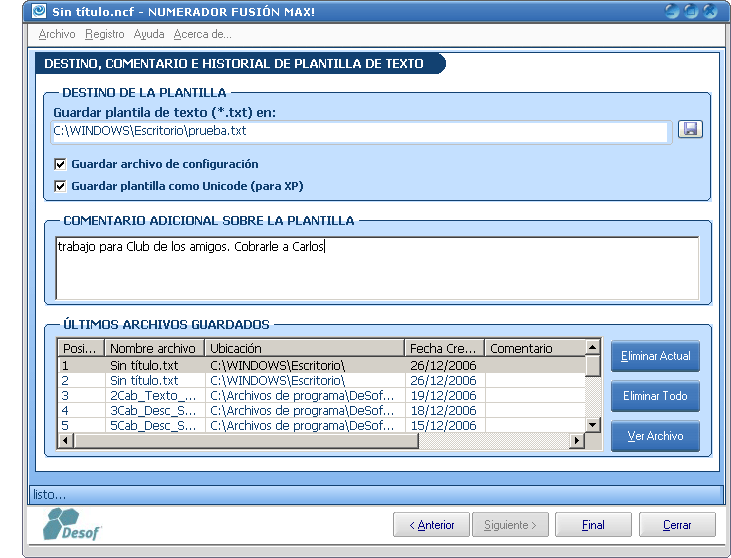731x558 pixels.
Task: Click the Comentario column header
Action: [535, 348]
